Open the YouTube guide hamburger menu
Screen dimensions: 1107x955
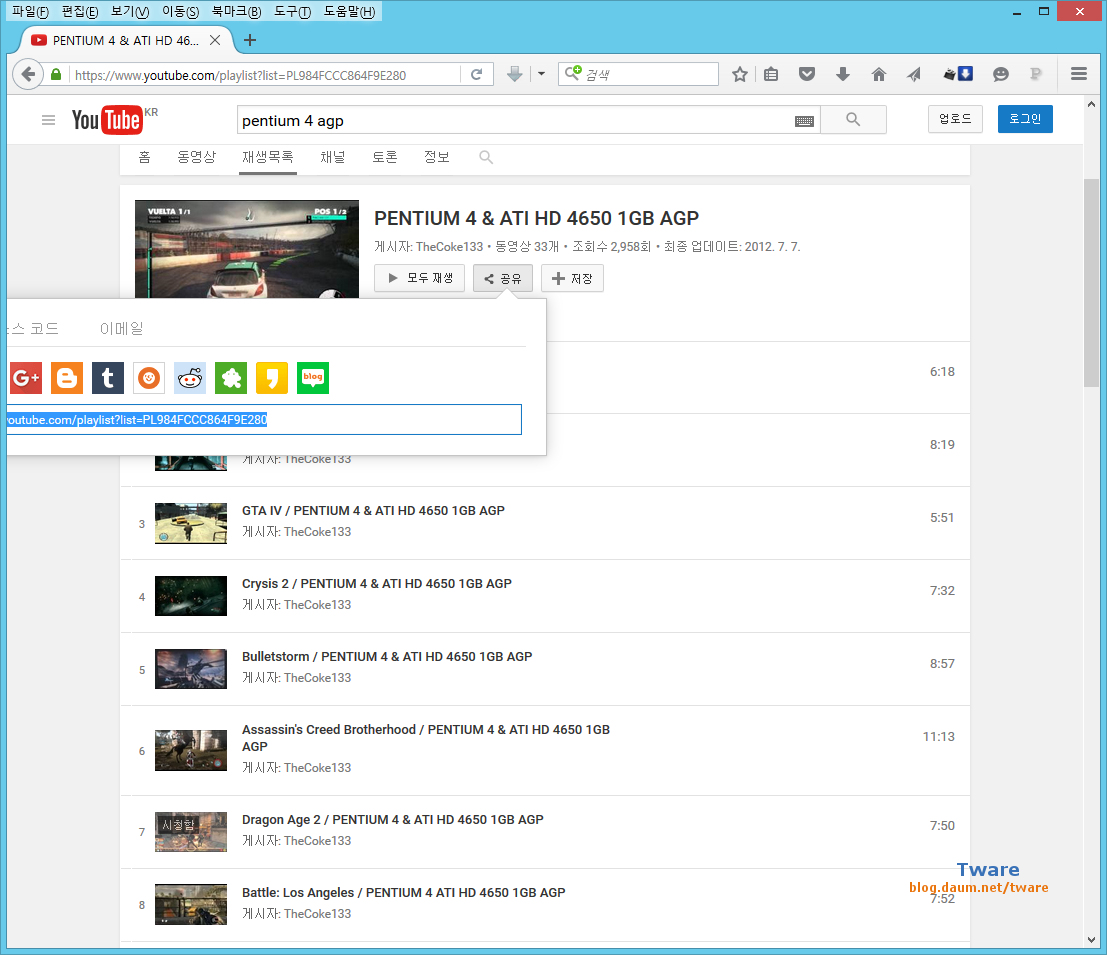coord(48,120)
